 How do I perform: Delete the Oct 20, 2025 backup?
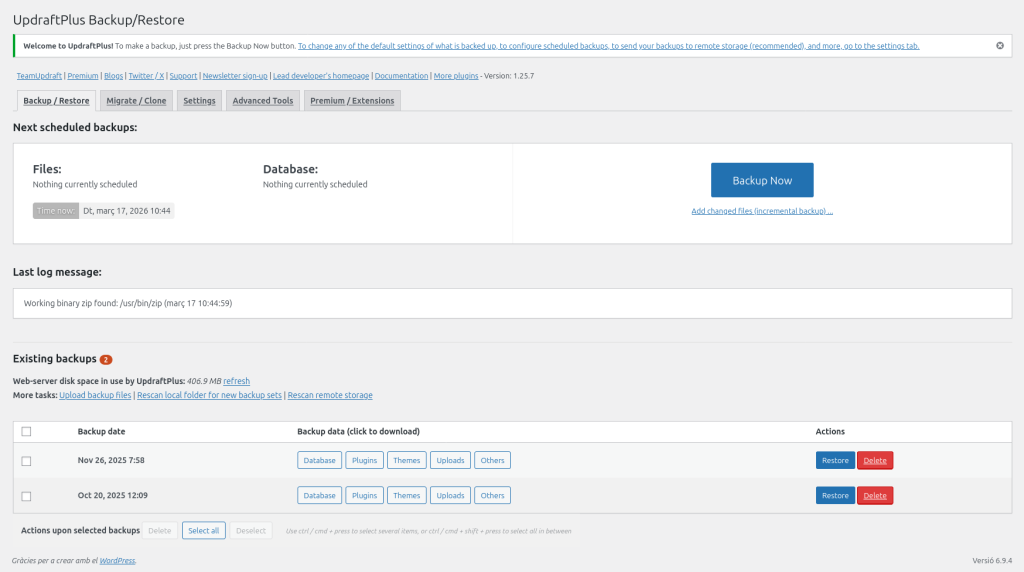pos(874,496)
